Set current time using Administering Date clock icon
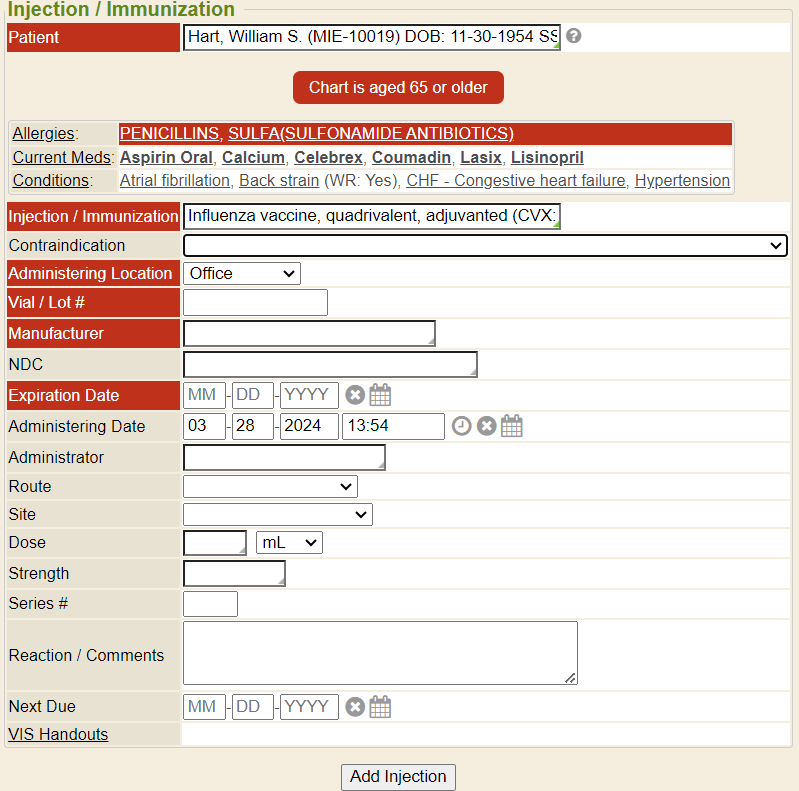799x791 pixels. tap(461, 426)
